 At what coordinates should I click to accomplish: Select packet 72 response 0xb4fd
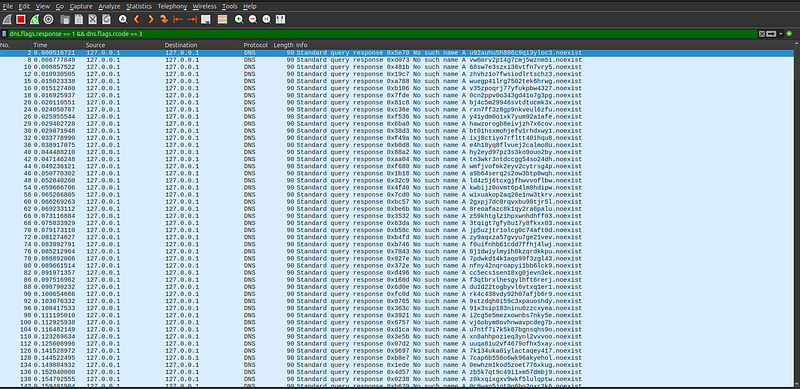pos(396,237)
